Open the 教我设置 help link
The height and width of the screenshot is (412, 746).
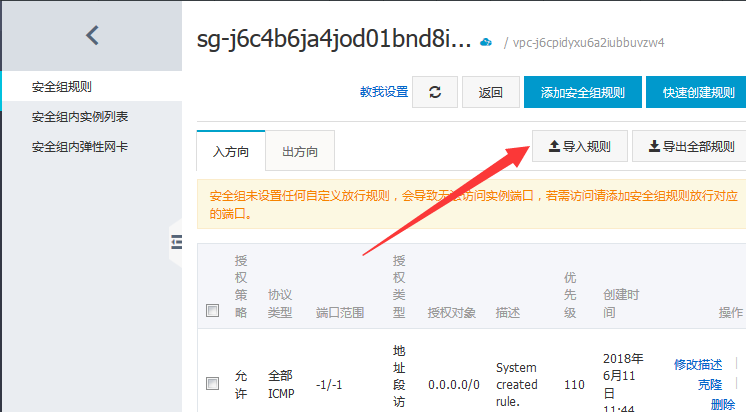click(384, 92)
